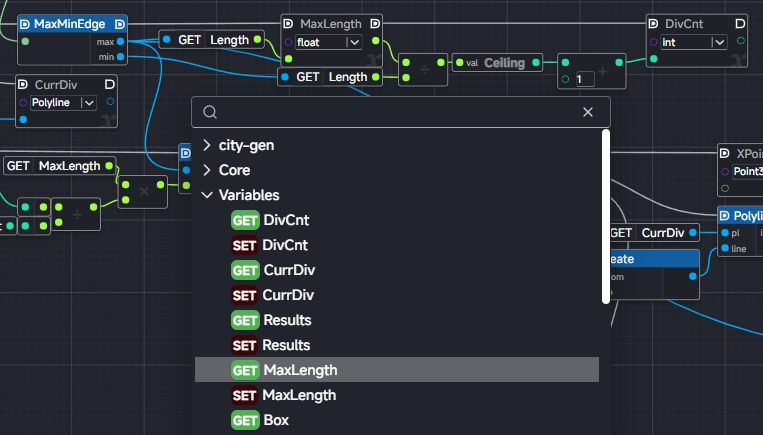
Task: Click the search magnifier icon
Action: coord(209,112)
